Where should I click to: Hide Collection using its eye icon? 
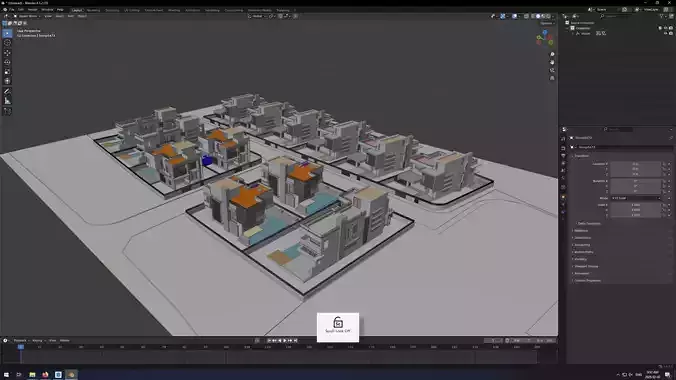pos(666,28)
